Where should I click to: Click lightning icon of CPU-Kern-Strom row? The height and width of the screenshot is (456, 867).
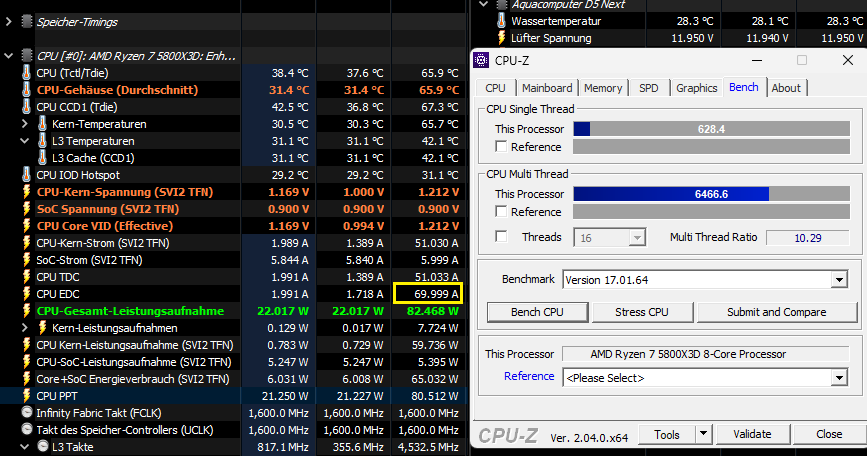click(x=26, y=243)
